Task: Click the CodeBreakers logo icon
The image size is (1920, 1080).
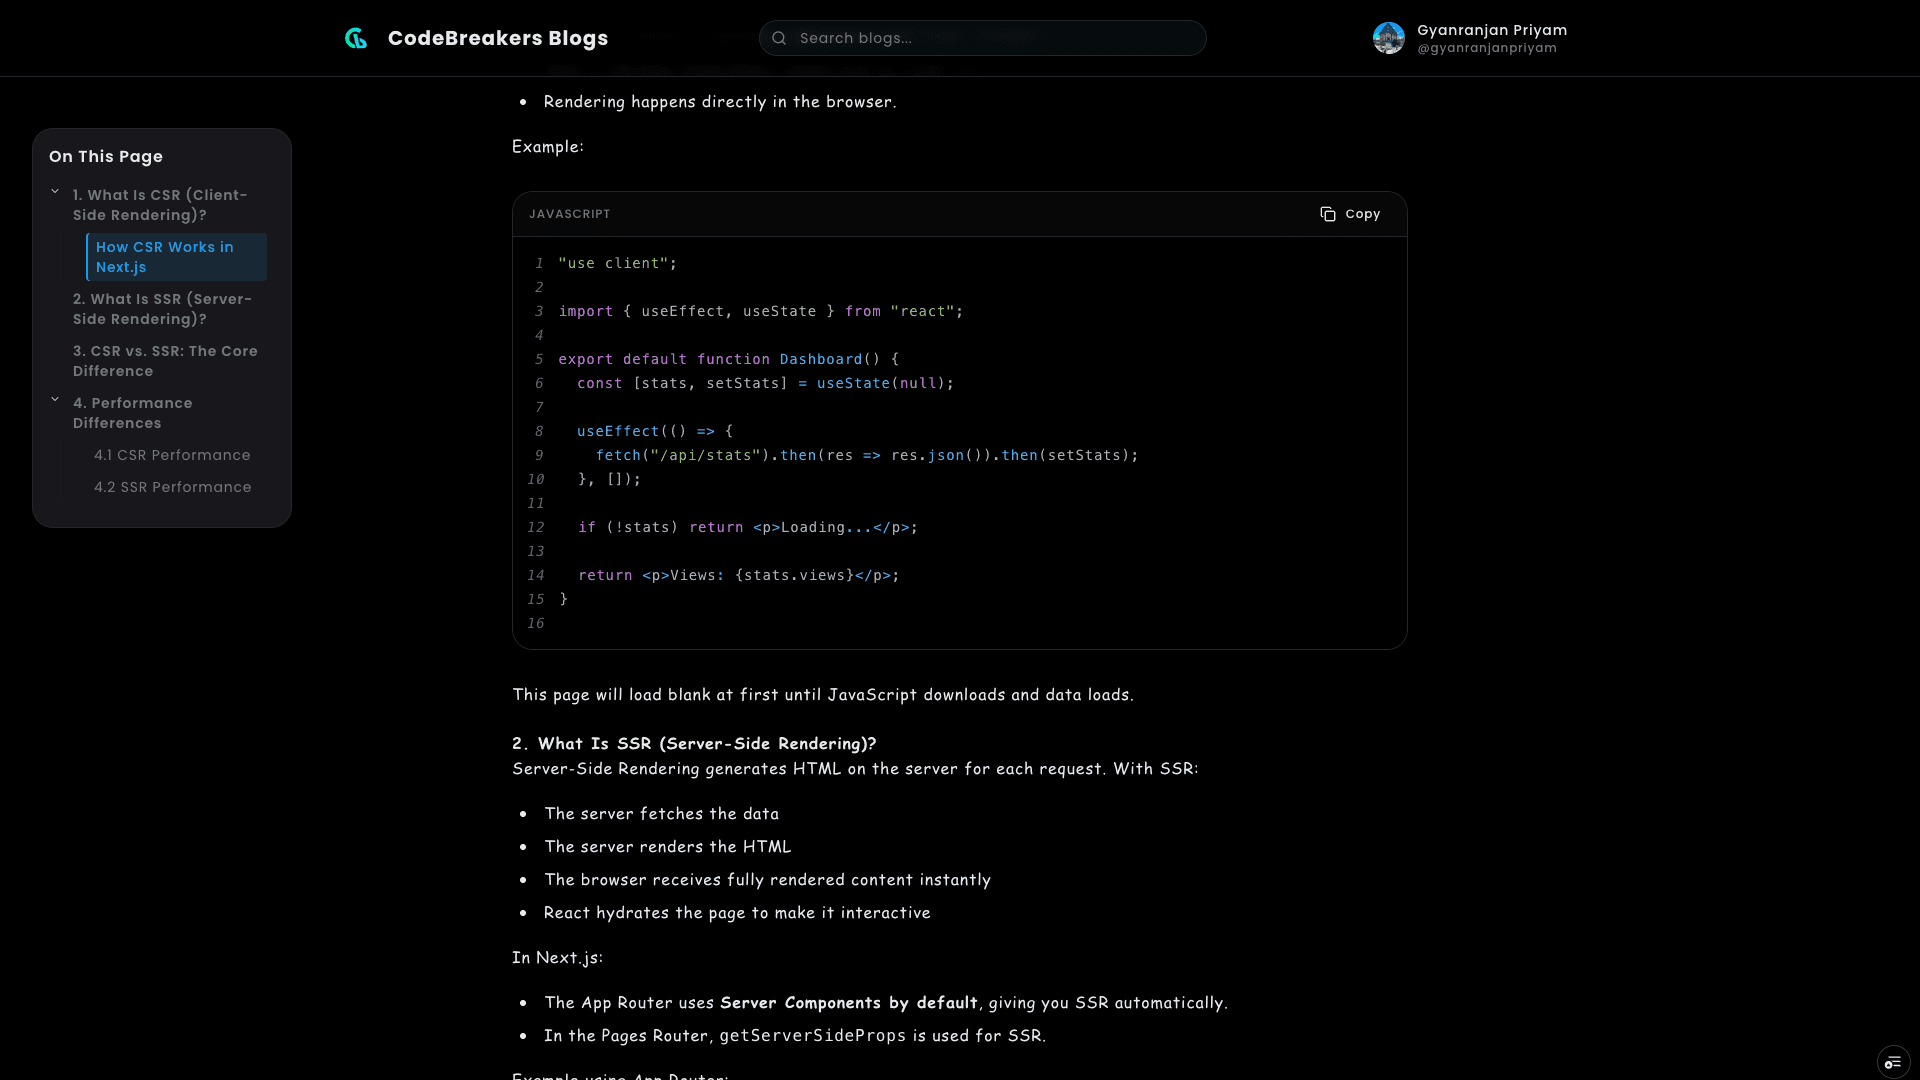Action: coord(356,37)
